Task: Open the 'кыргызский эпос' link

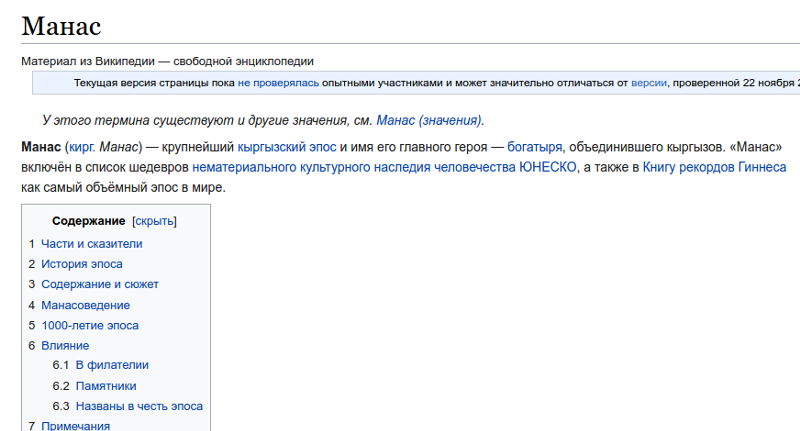Action: coord(287,147)
